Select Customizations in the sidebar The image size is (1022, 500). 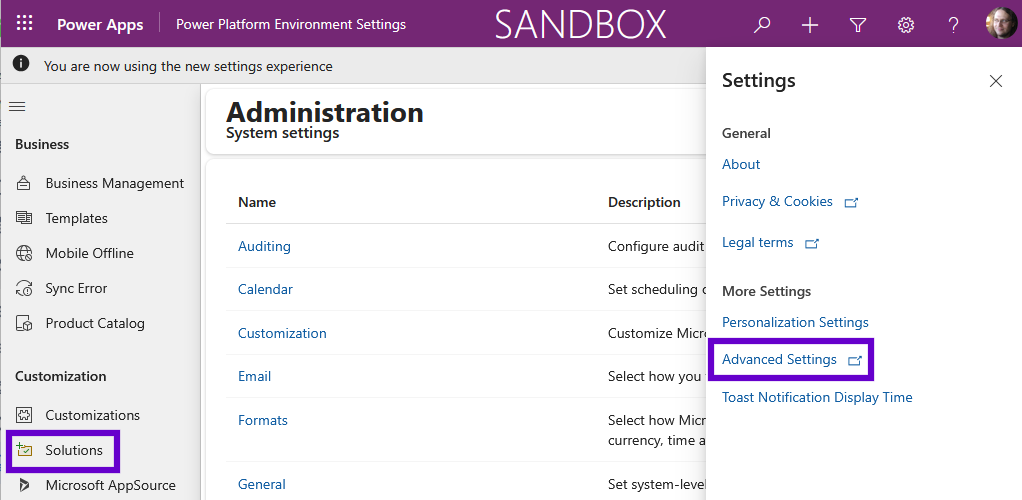[93, 415]
